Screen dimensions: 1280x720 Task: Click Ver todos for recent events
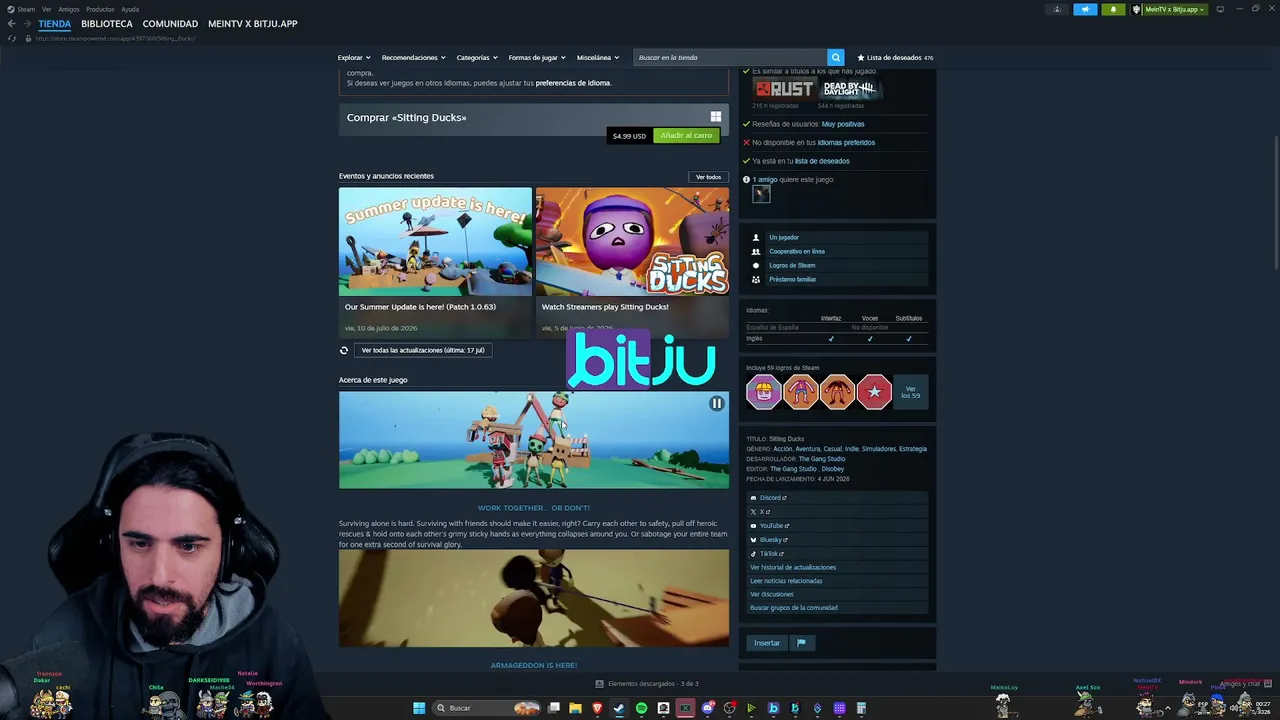click(708, 177)
